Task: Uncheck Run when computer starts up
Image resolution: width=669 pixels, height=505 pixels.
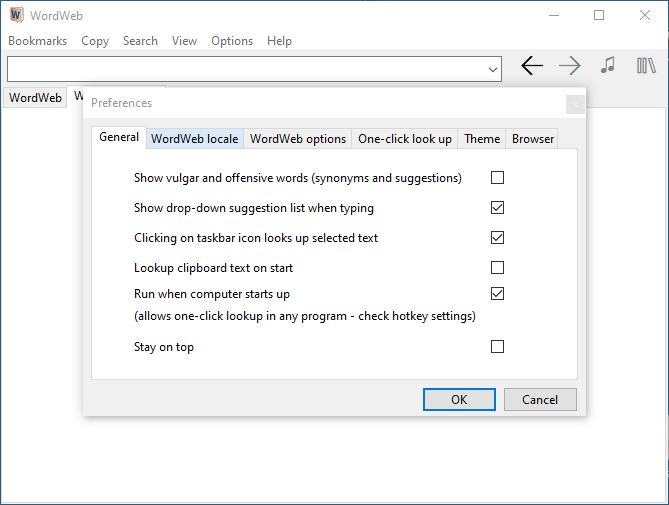Action: point(497,293)
